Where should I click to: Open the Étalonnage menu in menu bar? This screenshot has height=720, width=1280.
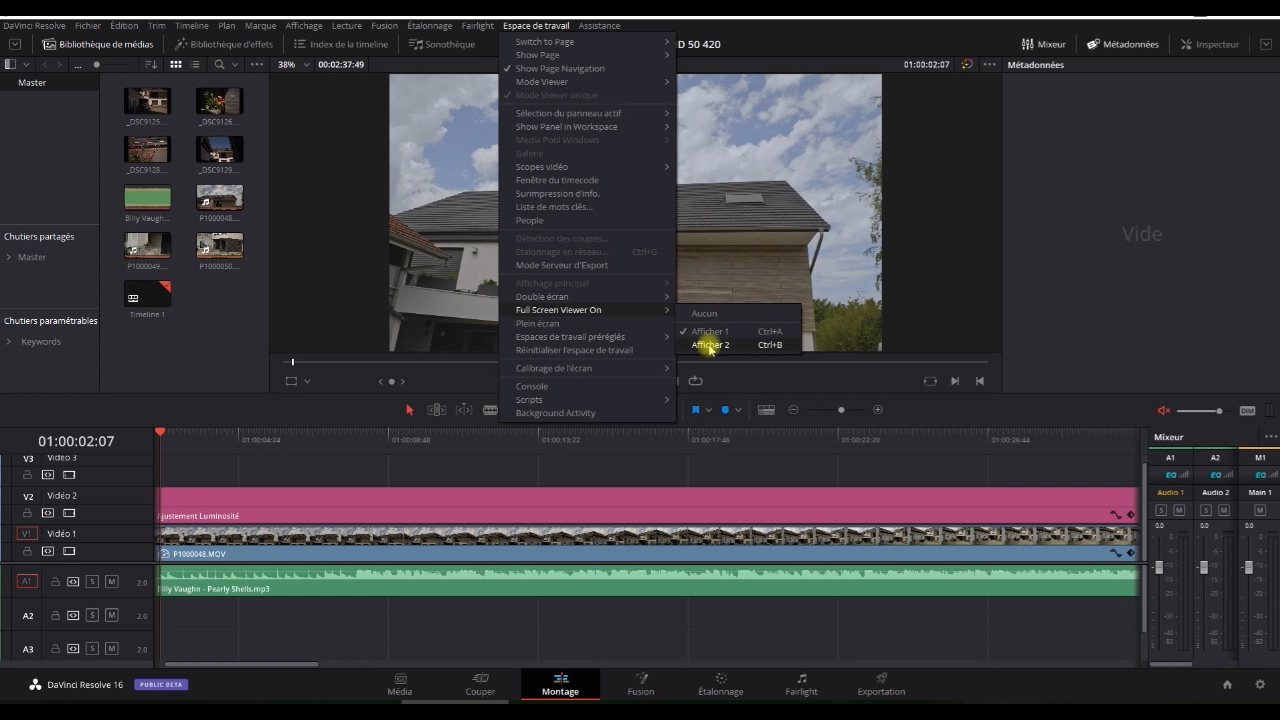pos(429,26)
